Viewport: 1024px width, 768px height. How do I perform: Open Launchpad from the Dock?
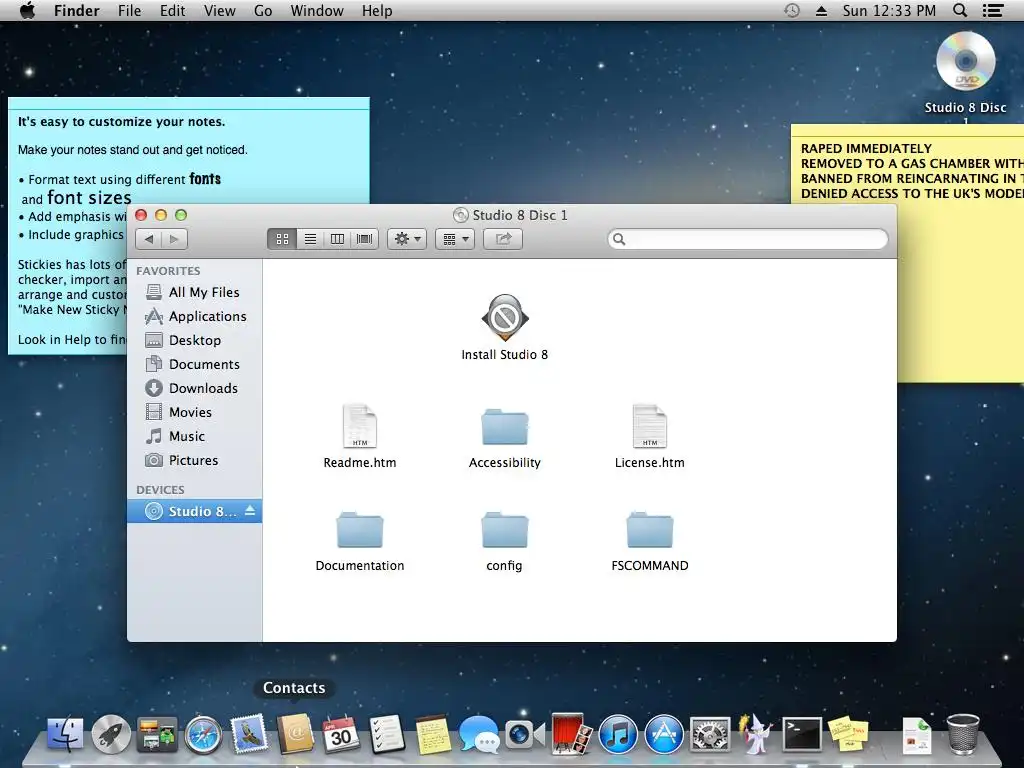tap(111, 734)
